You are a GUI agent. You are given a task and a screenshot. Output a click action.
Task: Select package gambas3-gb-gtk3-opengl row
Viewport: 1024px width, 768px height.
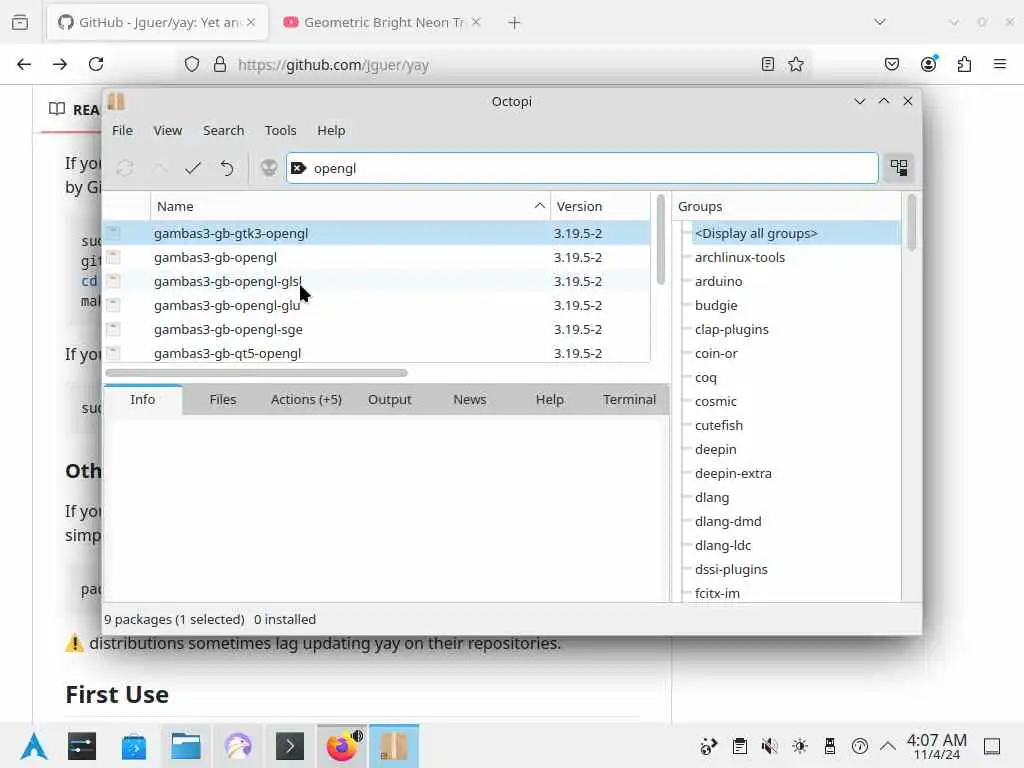coord(377,233)
